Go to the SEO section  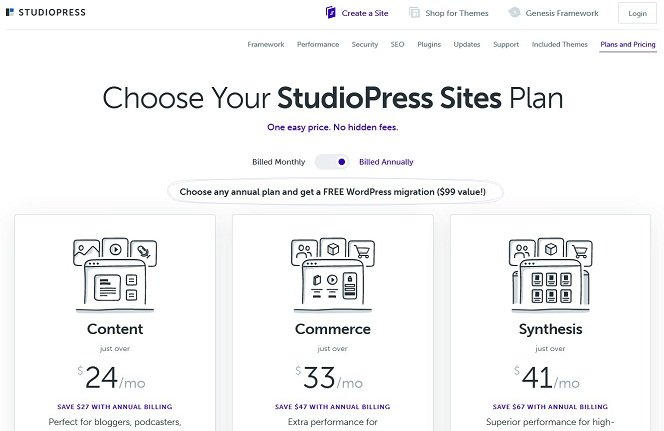pyautogui.click(x=397, y=44)
